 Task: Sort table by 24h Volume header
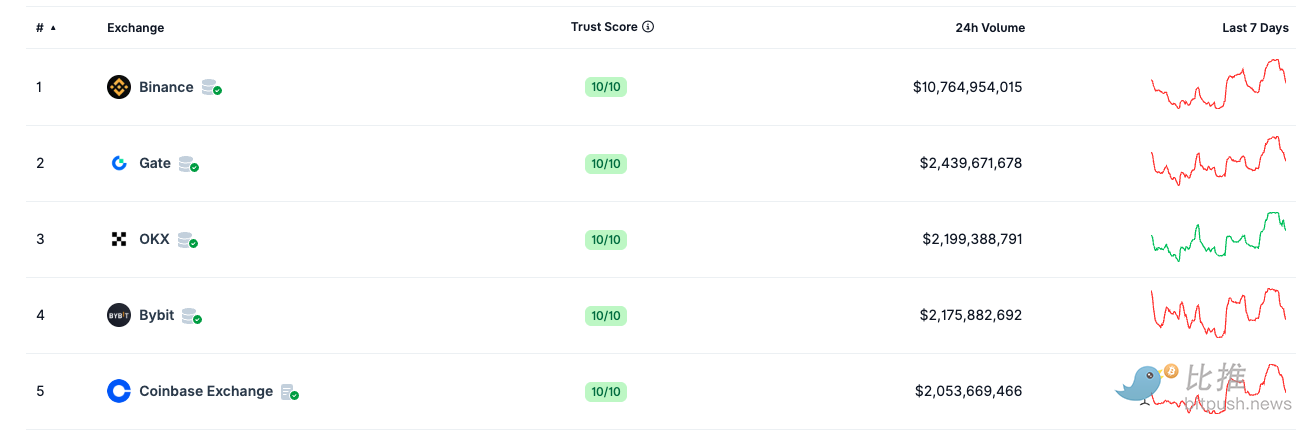[x=989, y=28]
